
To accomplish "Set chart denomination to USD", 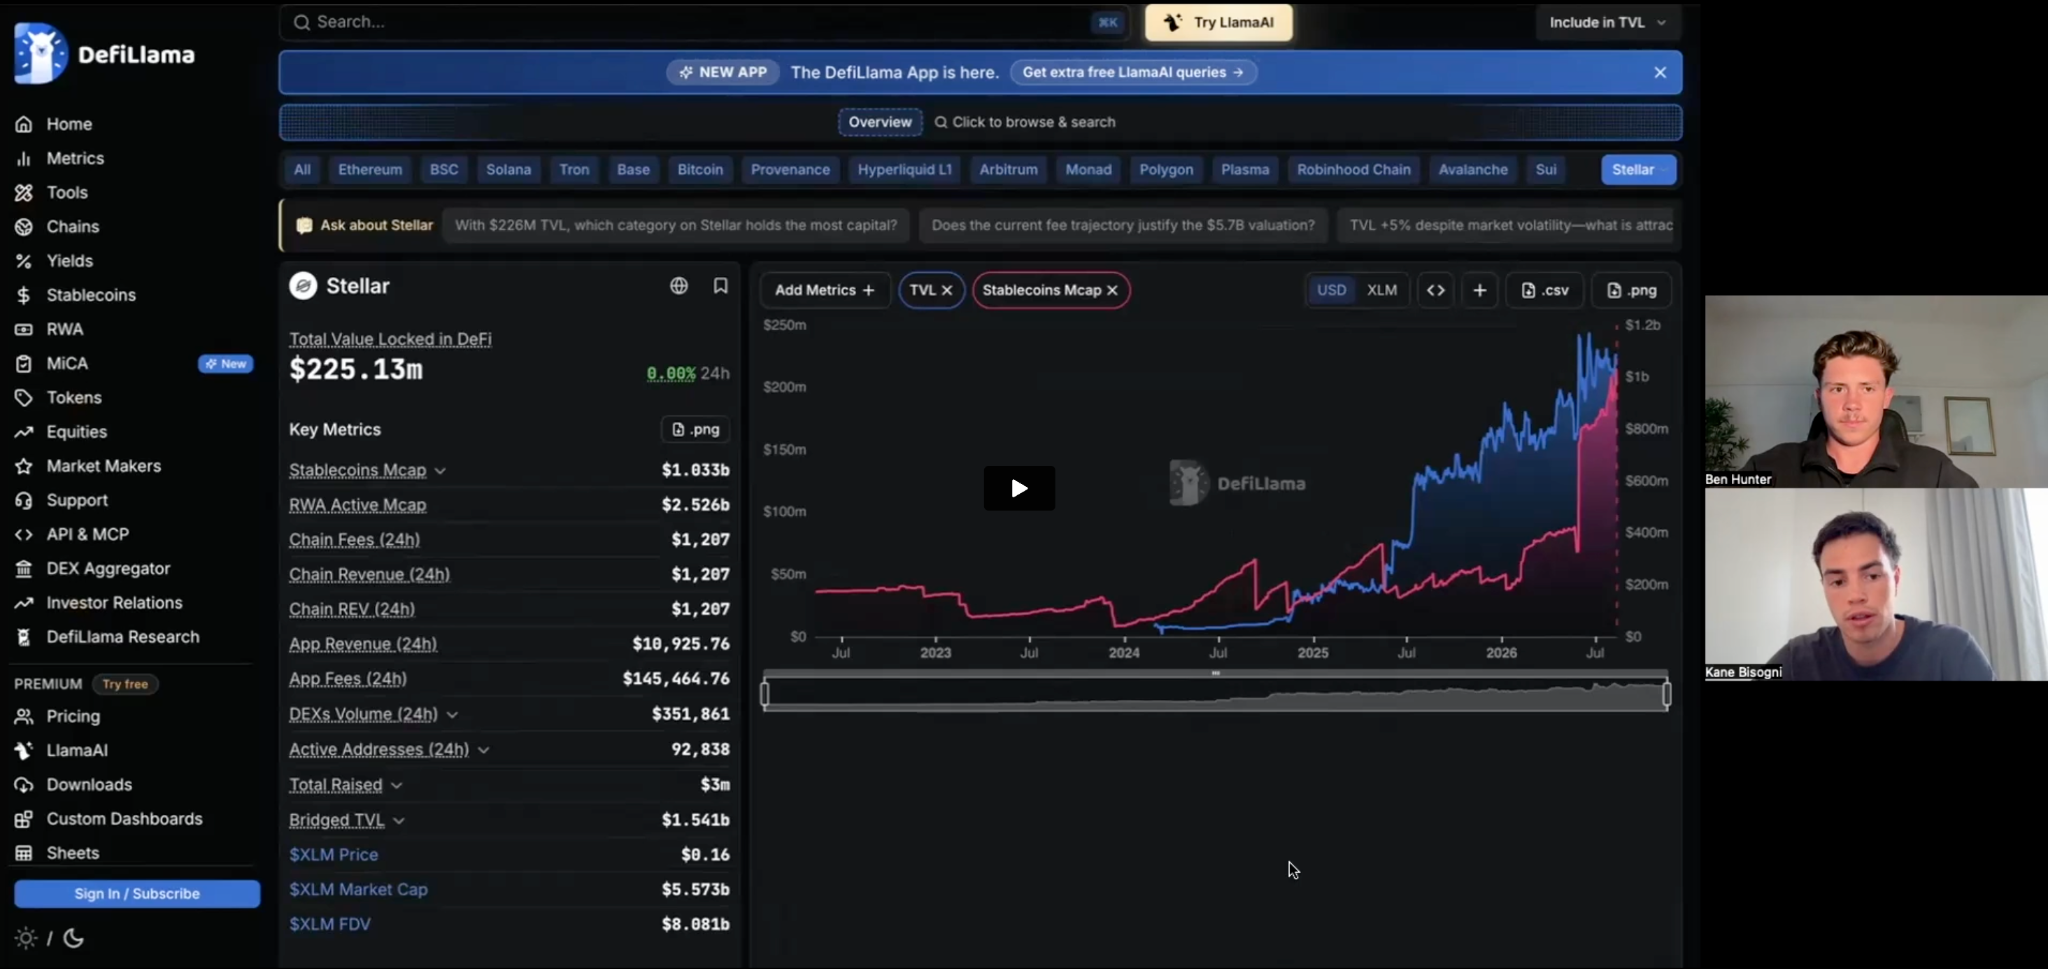I will click(x=1331, y=290).
